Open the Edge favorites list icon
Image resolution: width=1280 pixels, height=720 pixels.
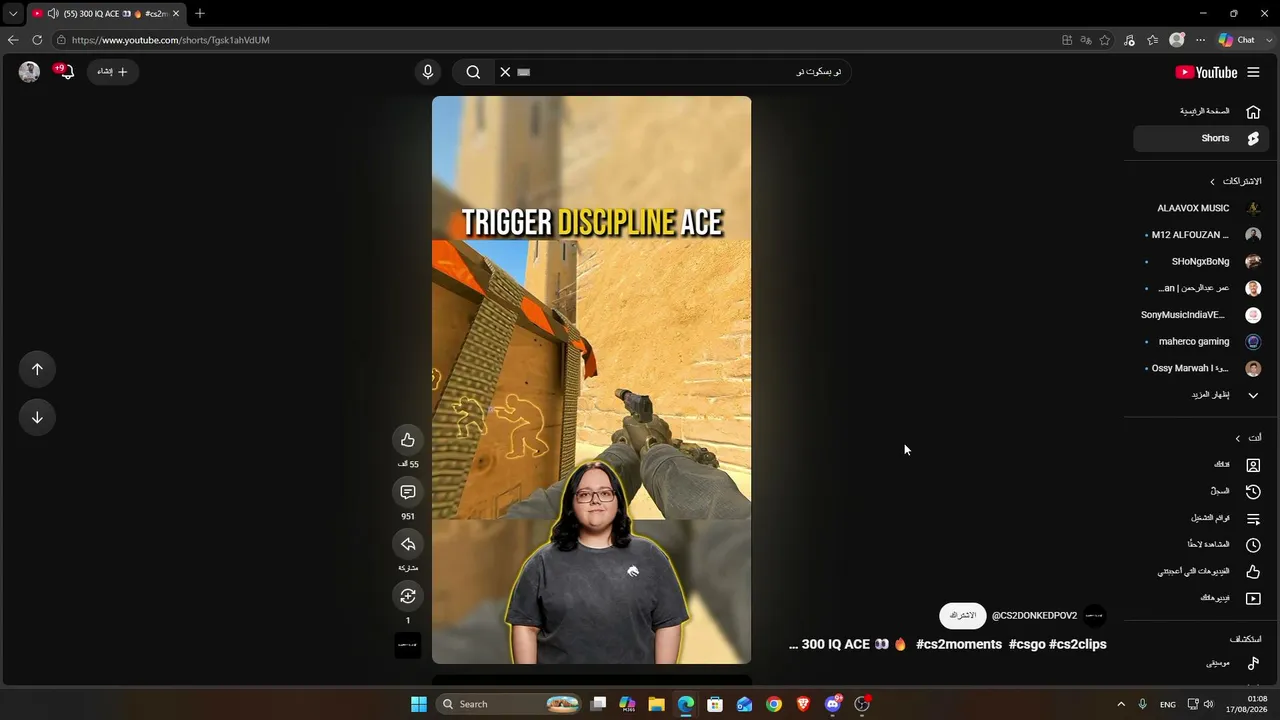(x=1153, y=40)
